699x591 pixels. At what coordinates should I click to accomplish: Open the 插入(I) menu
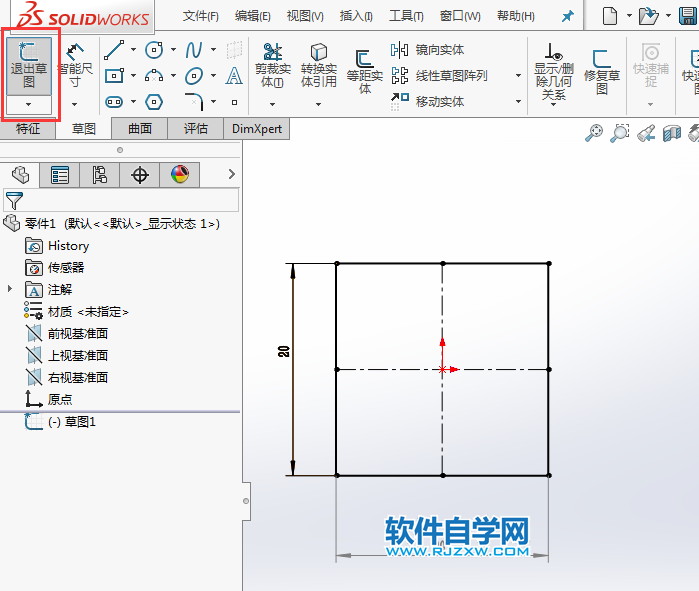(356, 16)
